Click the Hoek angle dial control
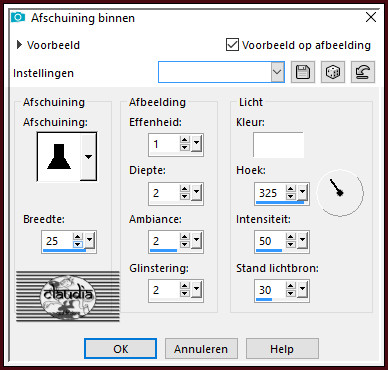This screenshot has height=370, width=388. pyautogui.click(x=340, y=193)
